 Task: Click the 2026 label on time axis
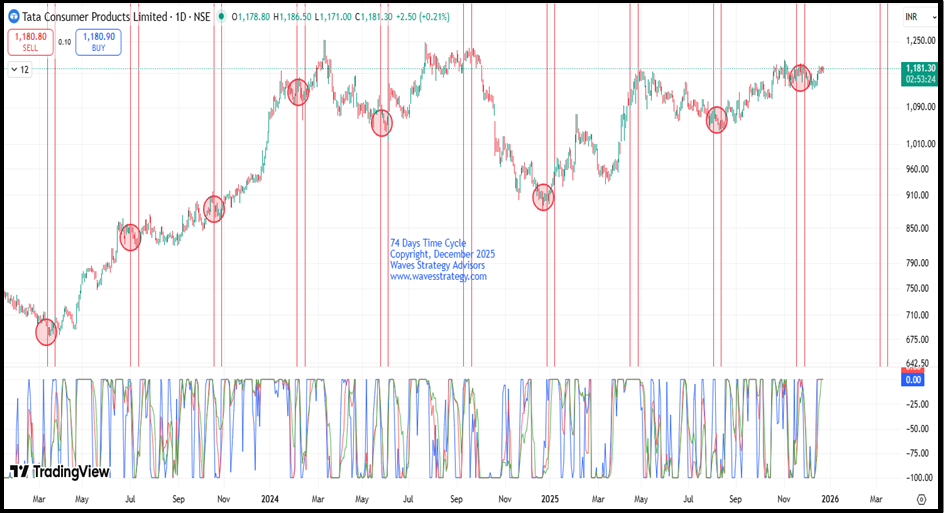coord(830,499)
